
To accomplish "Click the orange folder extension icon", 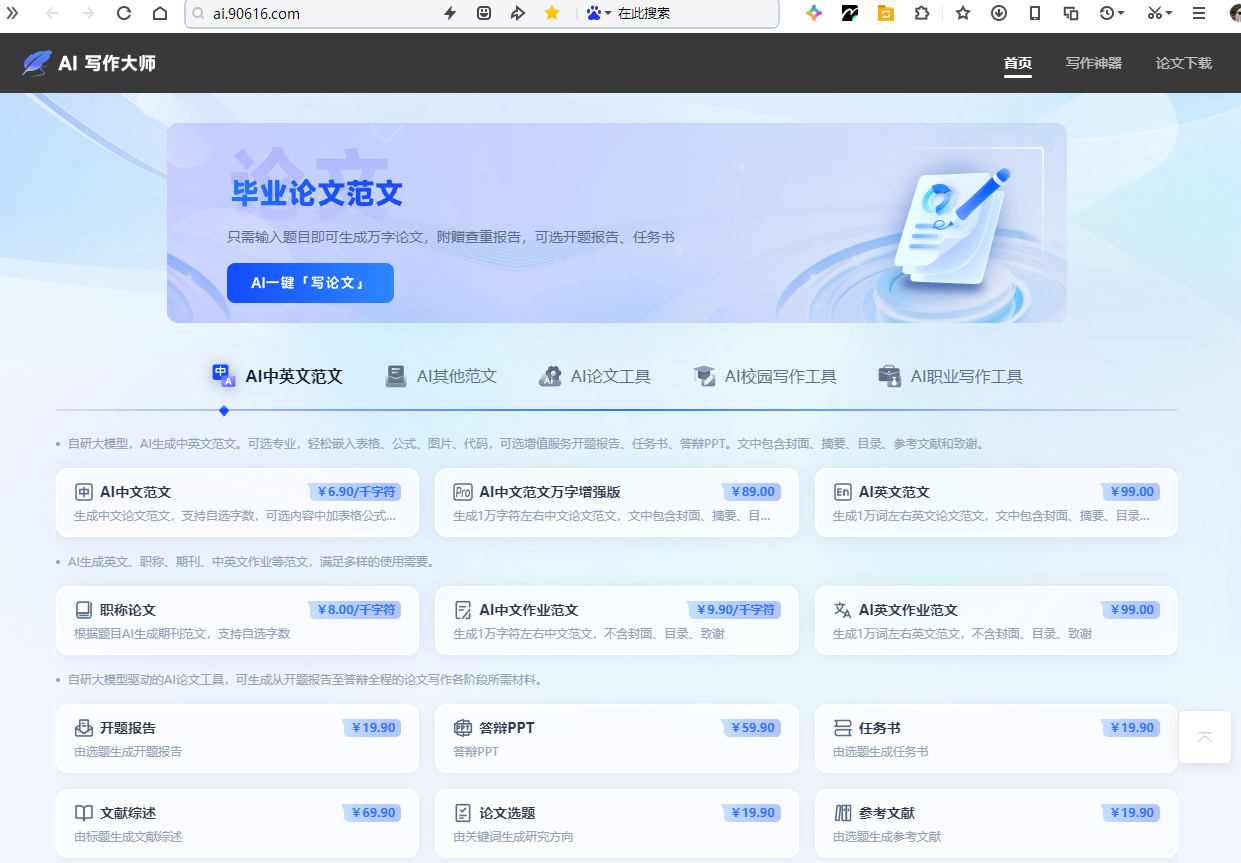I will (886, 13).
